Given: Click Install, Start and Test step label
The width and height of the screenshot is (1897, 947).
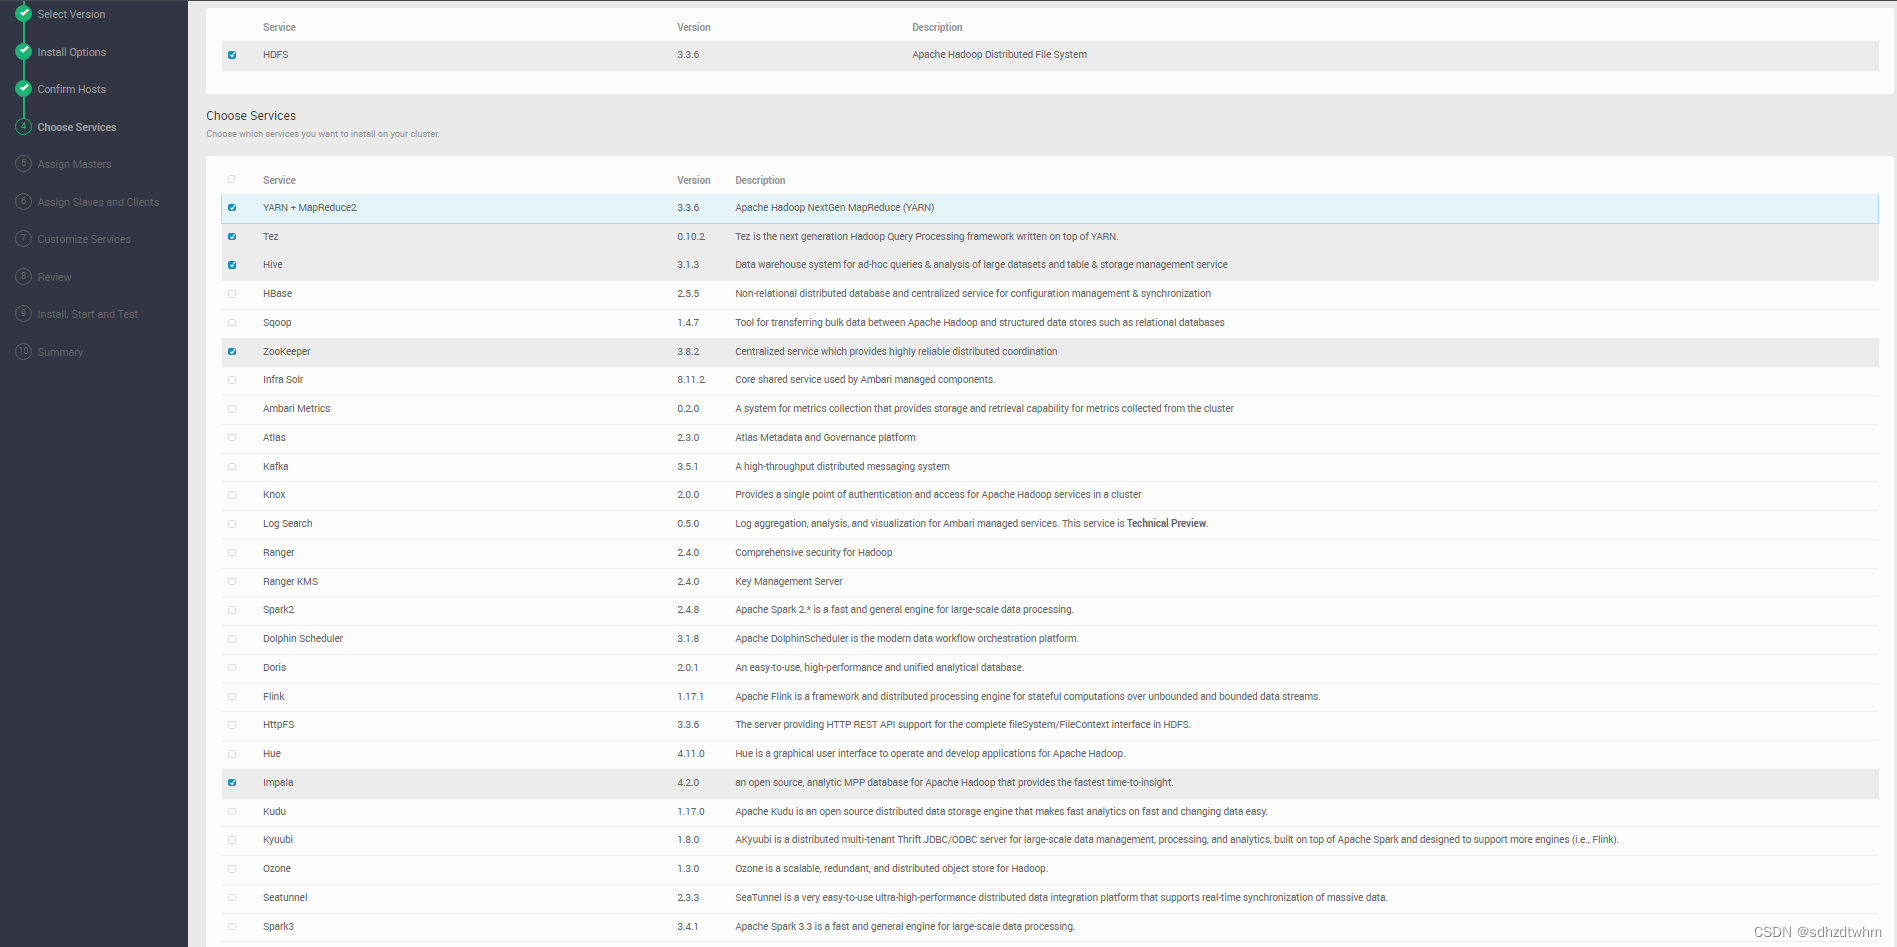Looking at the screenshot, I should point(88,314).
